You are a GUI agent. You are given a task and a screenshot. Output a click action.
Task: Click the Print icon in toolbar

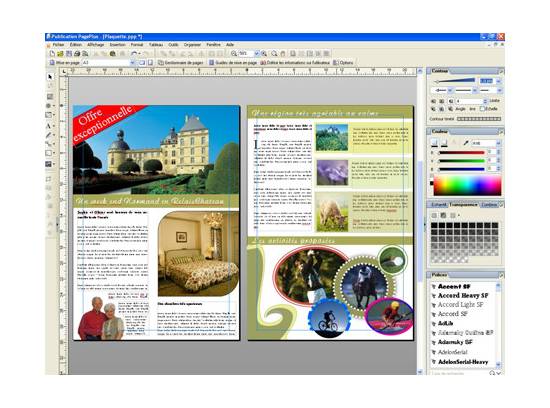(x=77, y=54)
